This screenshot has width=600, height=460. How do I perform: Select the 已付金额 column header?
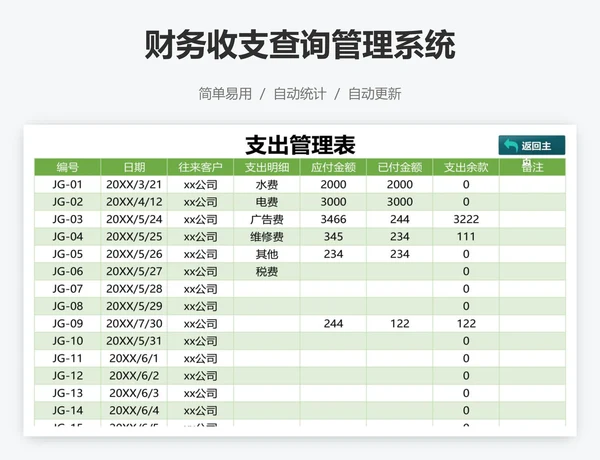399,167
